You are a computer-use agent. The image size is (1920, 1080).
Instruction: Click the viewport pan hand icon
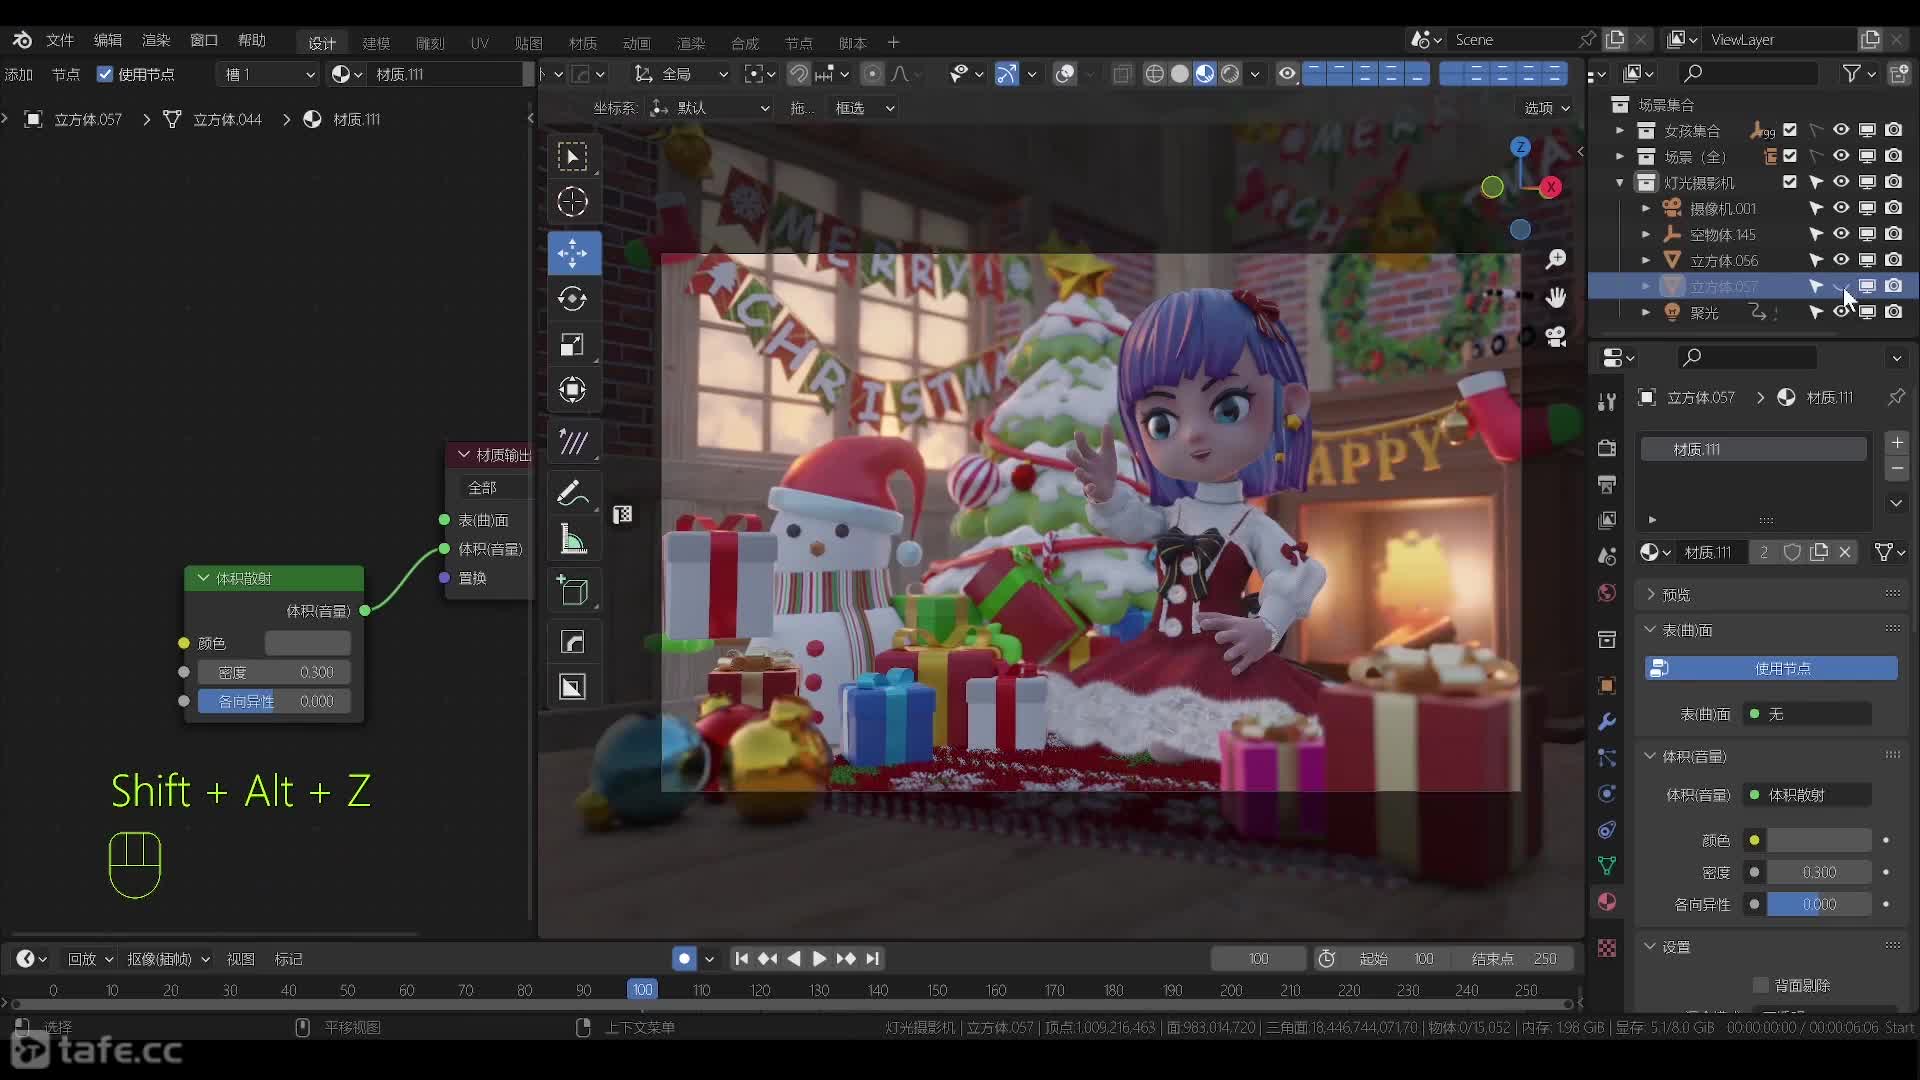[x=1556, y=297]
